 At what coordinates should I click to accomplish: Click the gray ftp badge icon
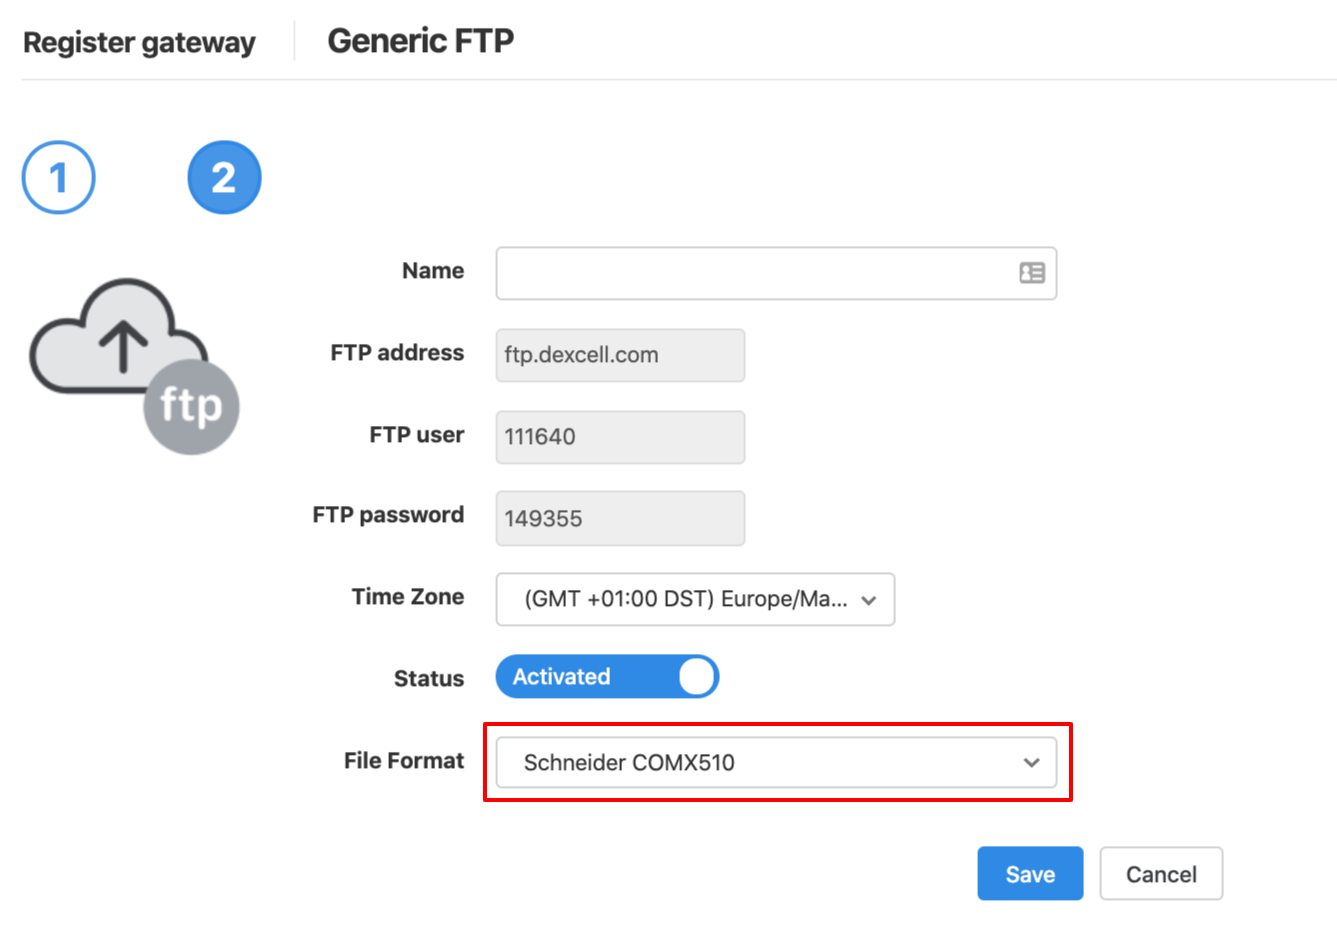191,407
